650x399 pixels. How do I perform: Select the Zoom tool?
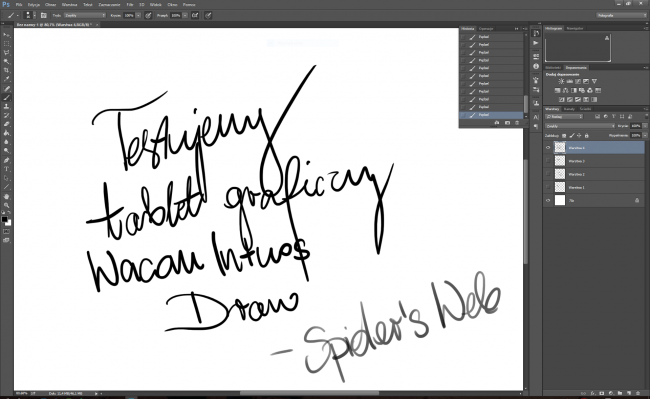(x=6, y=205)
